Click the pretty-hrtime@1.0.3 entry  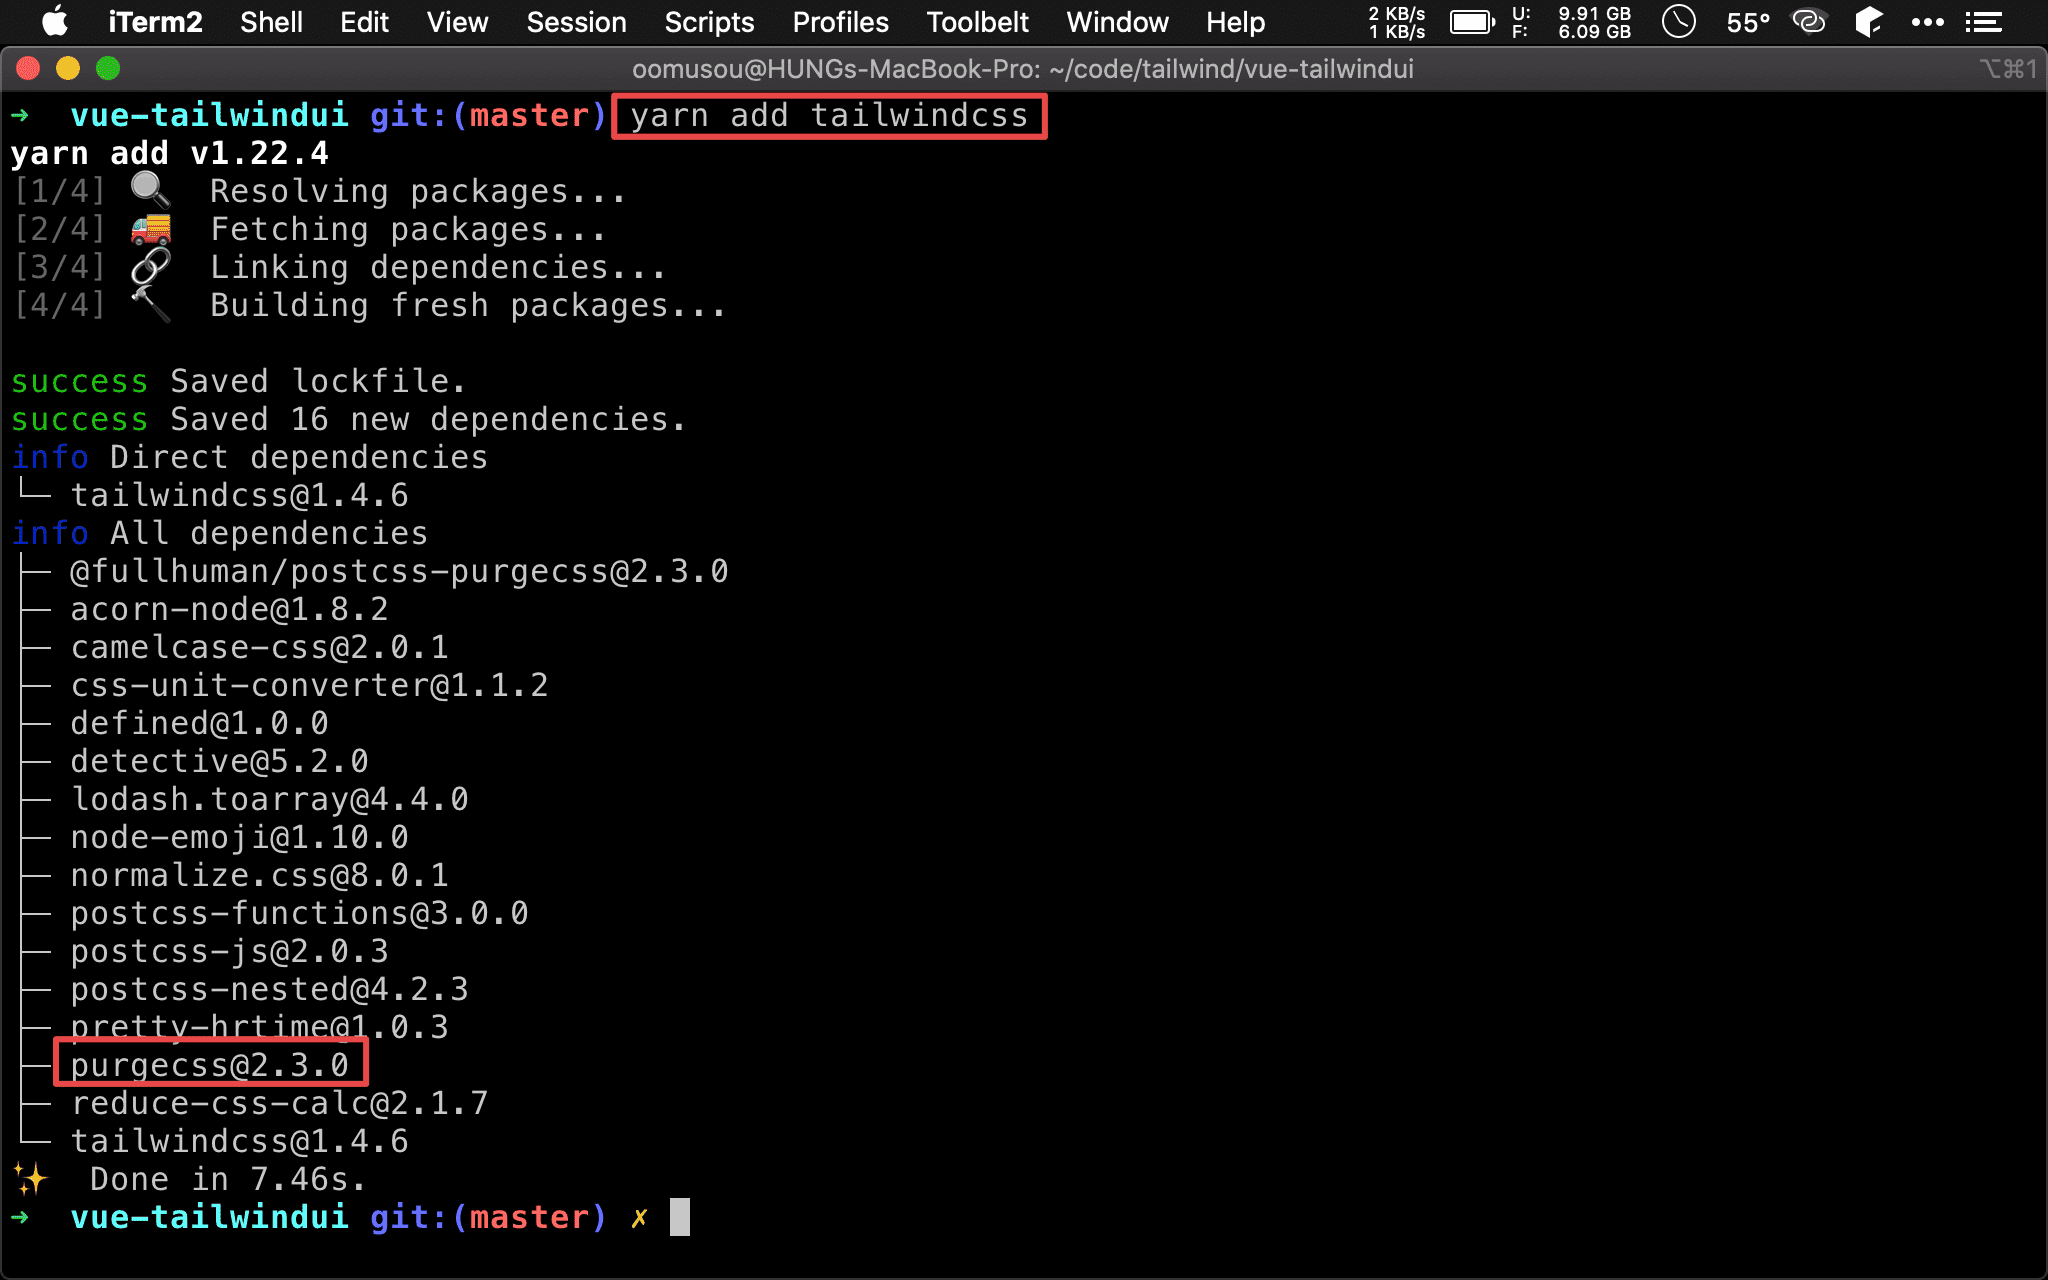click(x=259, y=1027)
